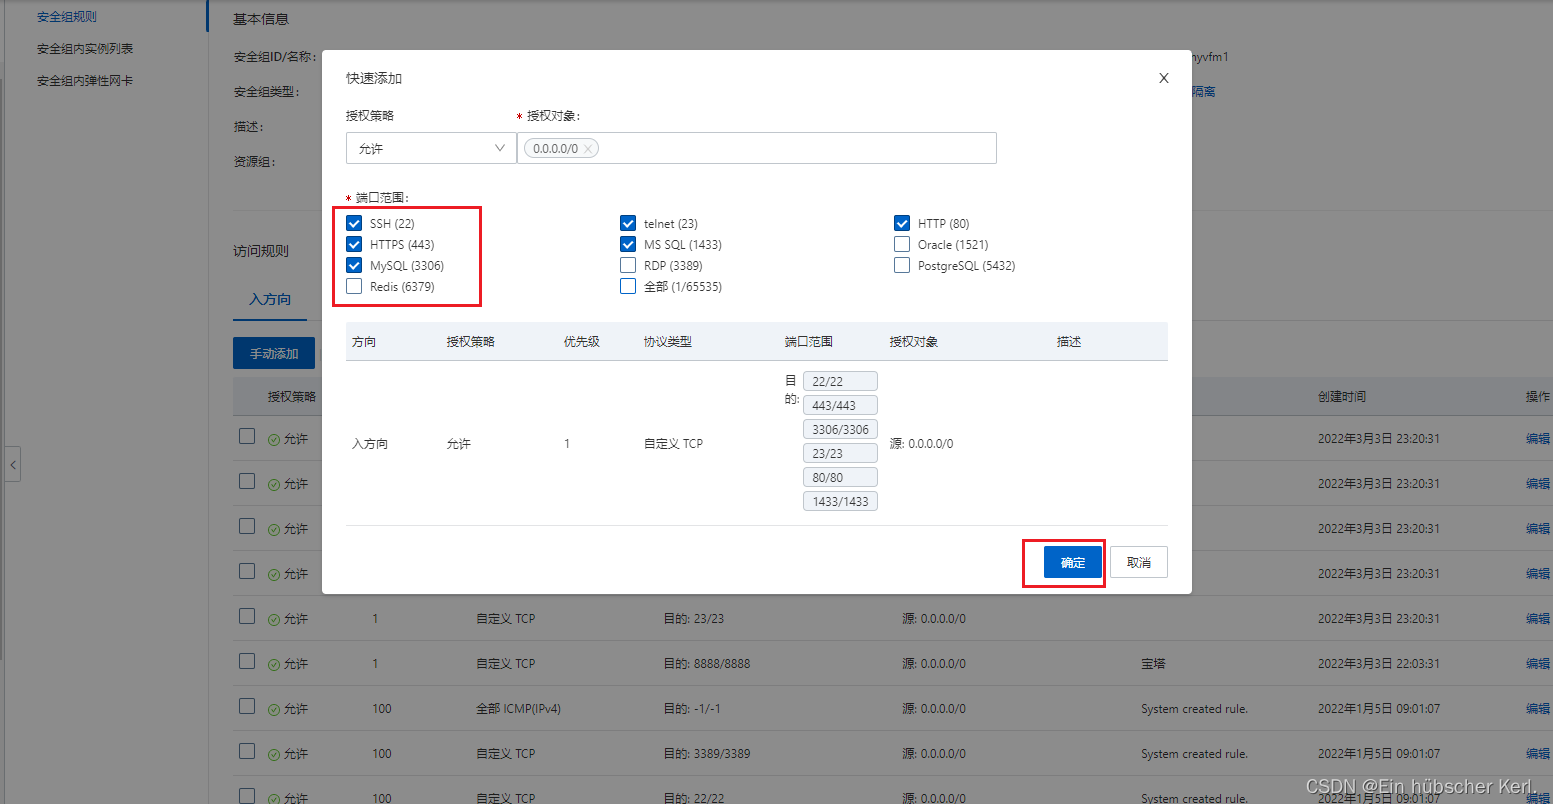
Task: Tick the 全部 (1/65535) checkbox
Action: 628,286
